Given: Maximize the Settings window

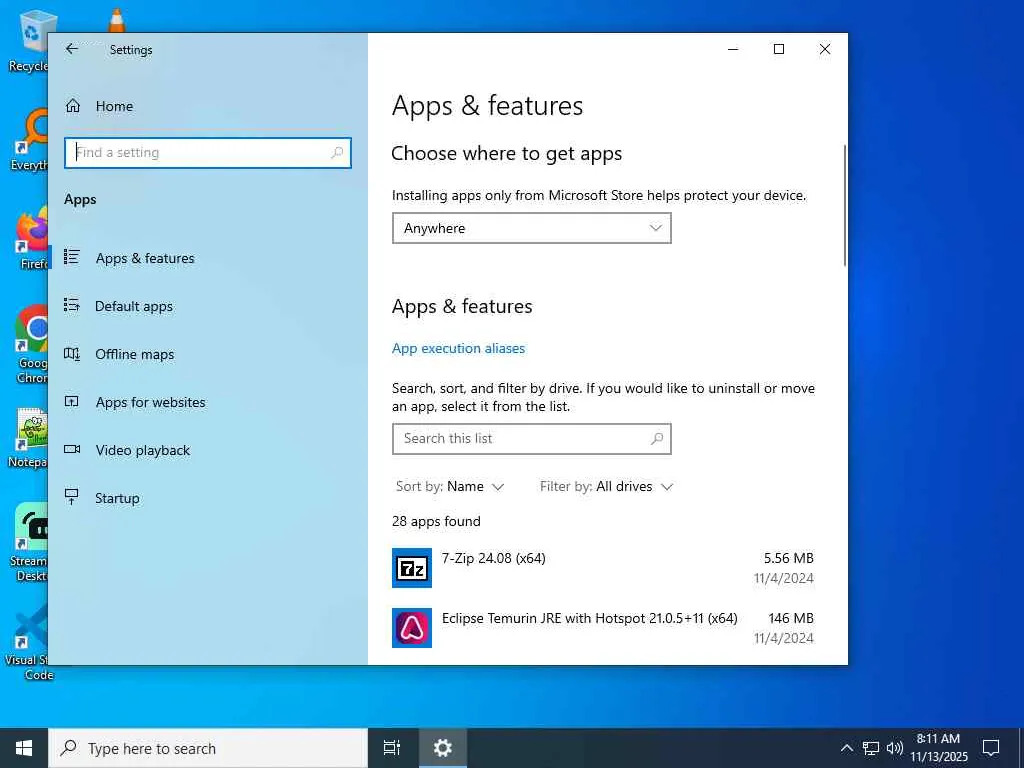Looking at the screenshot, I should point(778,49).
